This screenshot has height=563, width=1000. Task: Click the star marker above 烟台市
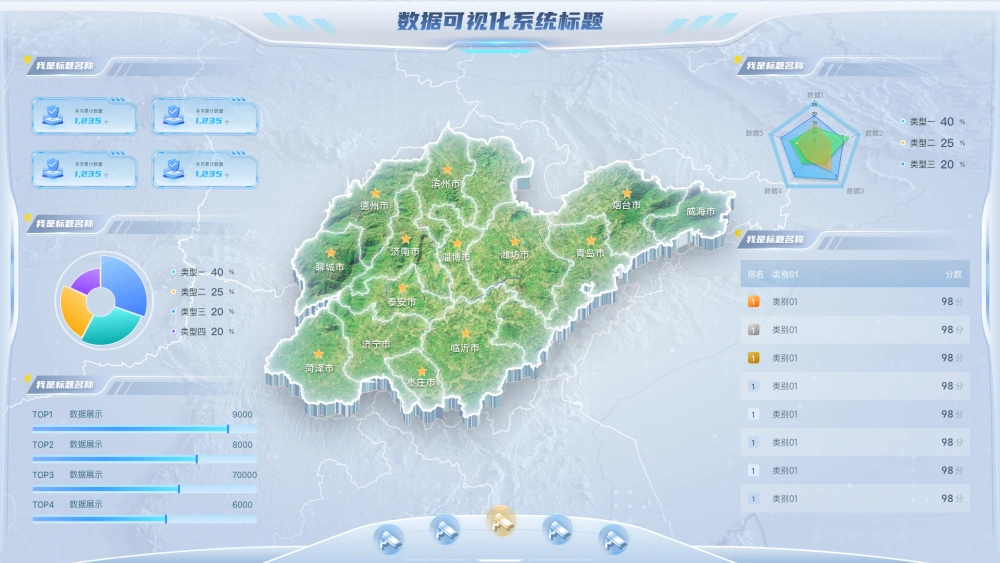[x=627, y=193]
